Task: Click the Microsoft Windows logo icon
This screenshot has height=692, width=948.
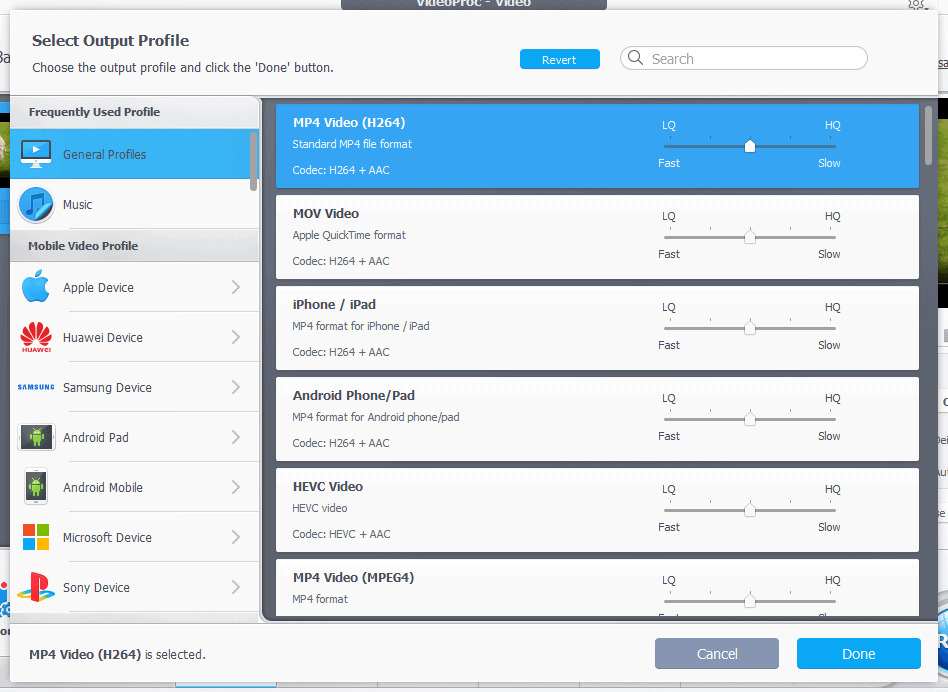Action: 36,537
